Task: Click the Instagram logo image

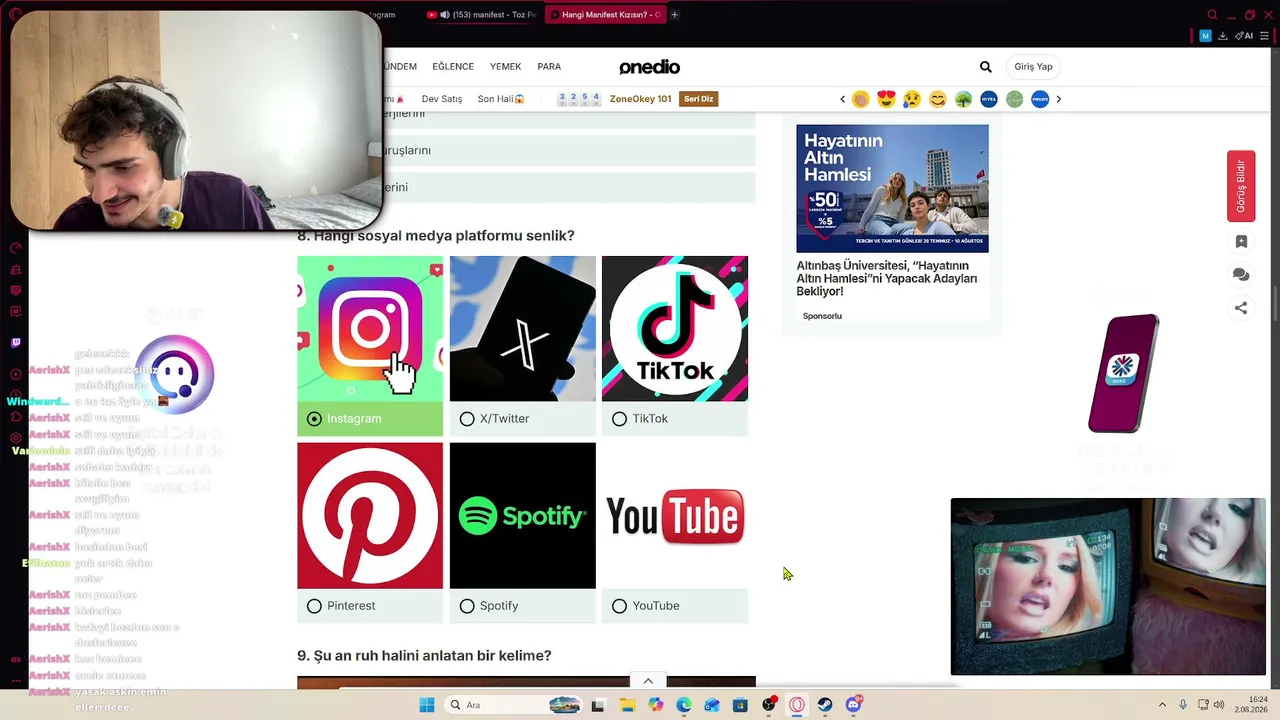Action: pyautogui.click(x=370, y=329)
